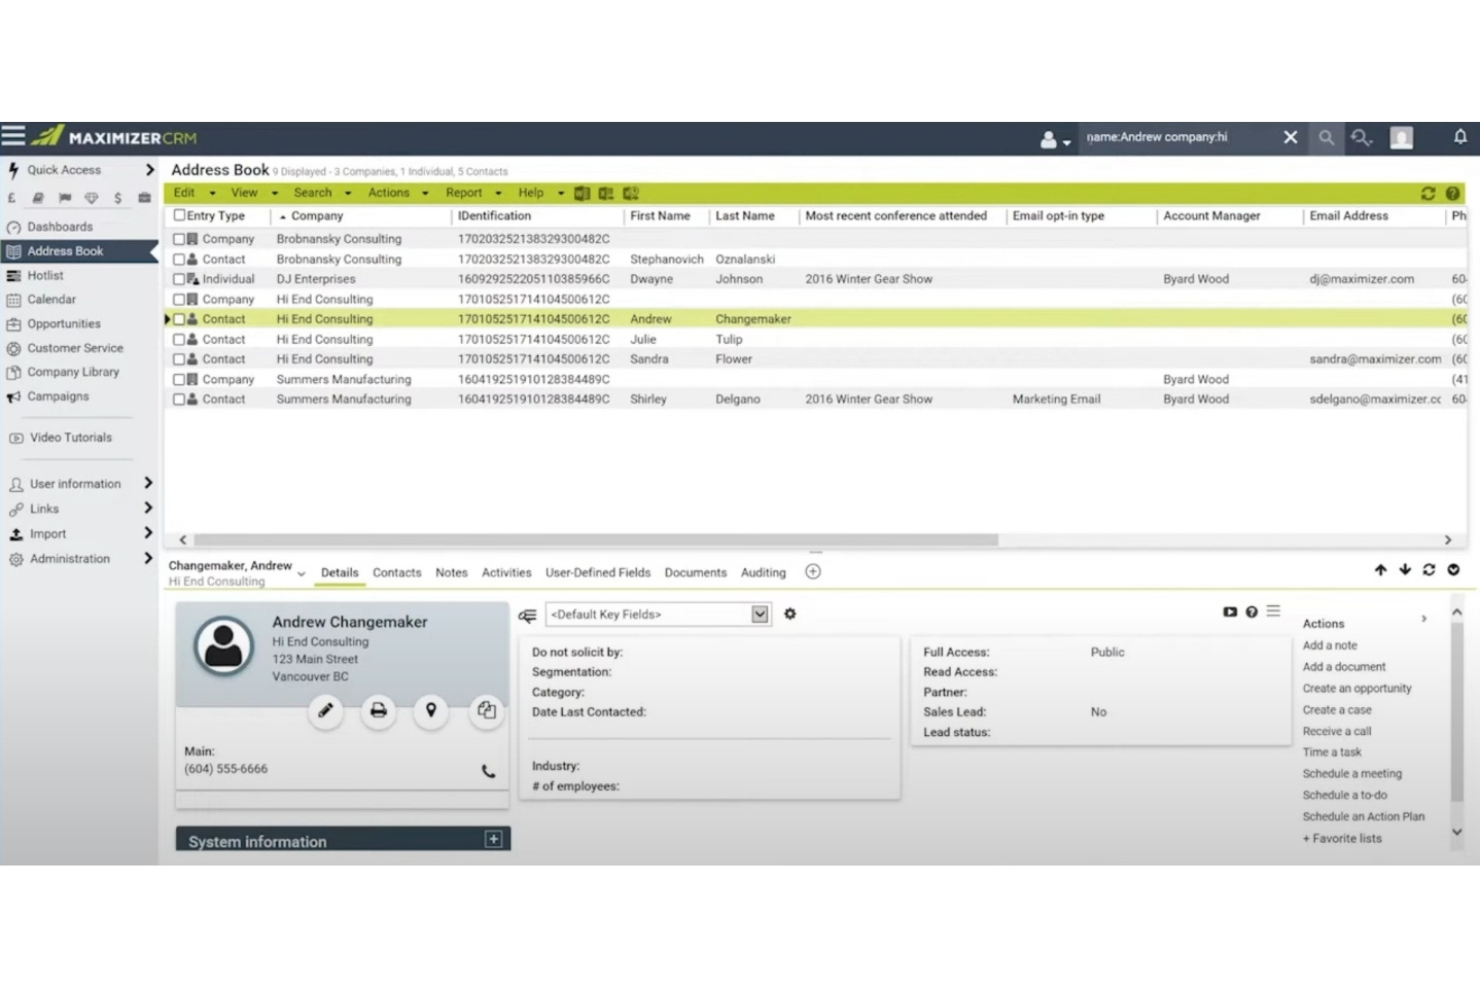The image size is (1480, 987).
Task: Click the search text field
Action: 1179,137
